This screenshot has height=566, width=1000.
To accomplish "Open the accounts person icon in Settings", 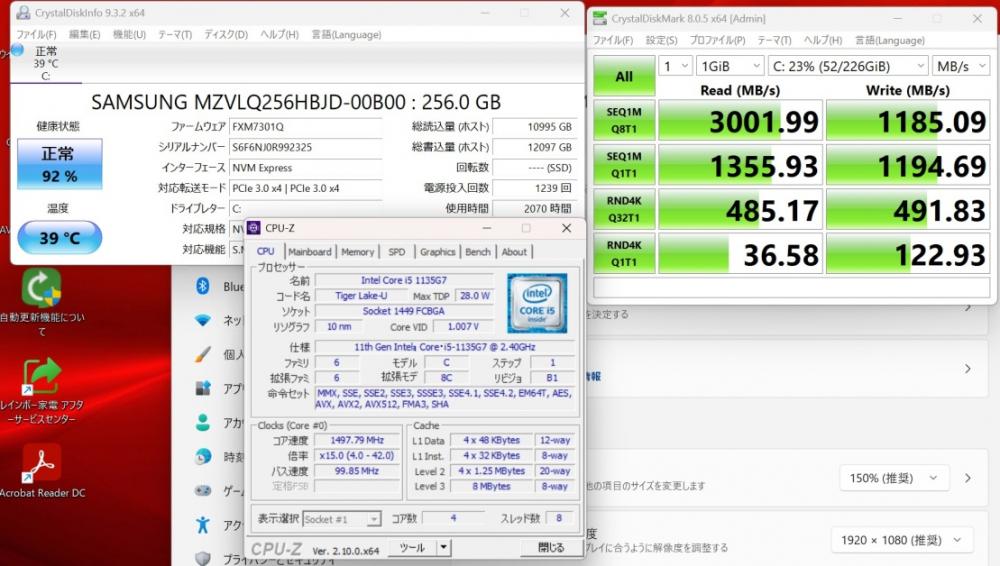I will (x=203, y=422).
